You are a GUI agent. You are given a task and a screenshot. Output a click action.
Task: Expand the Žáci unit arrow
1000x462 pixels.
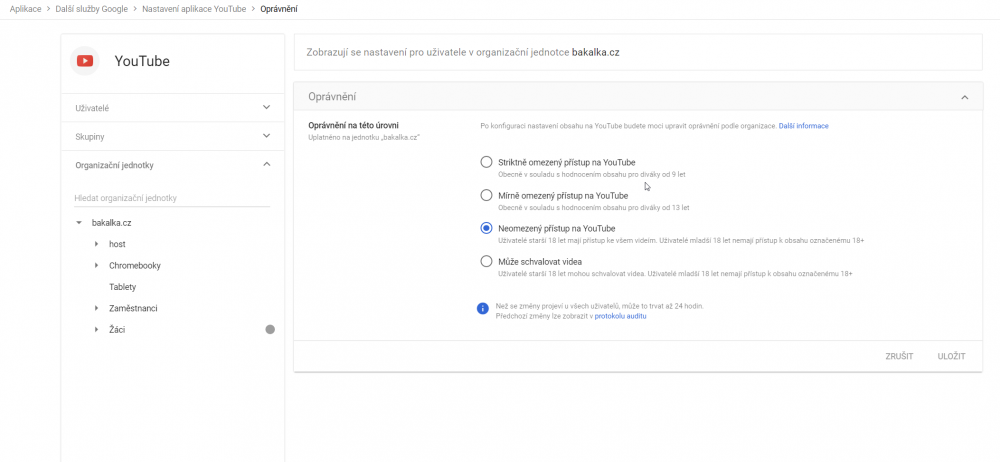tap(96, 329)
